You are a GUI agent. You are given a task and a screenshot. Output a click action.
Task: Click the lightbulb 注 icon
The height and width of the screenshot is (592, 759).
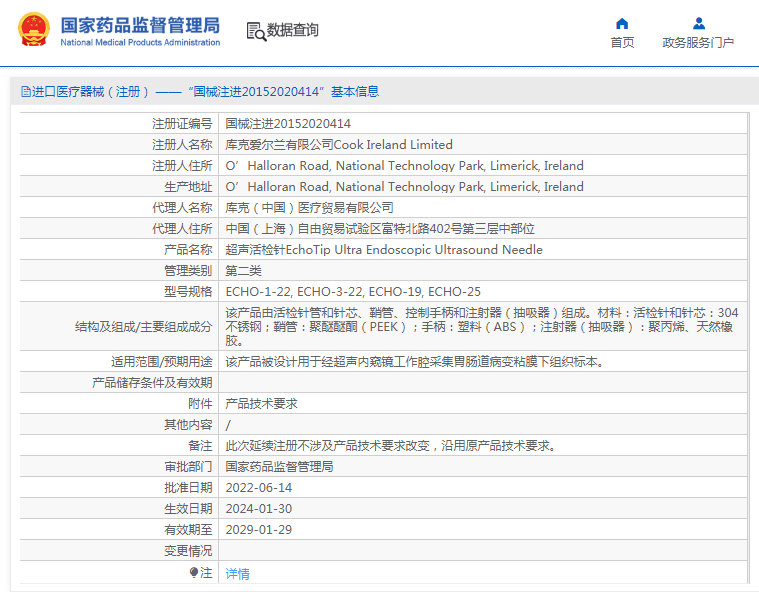coord(194,573)
